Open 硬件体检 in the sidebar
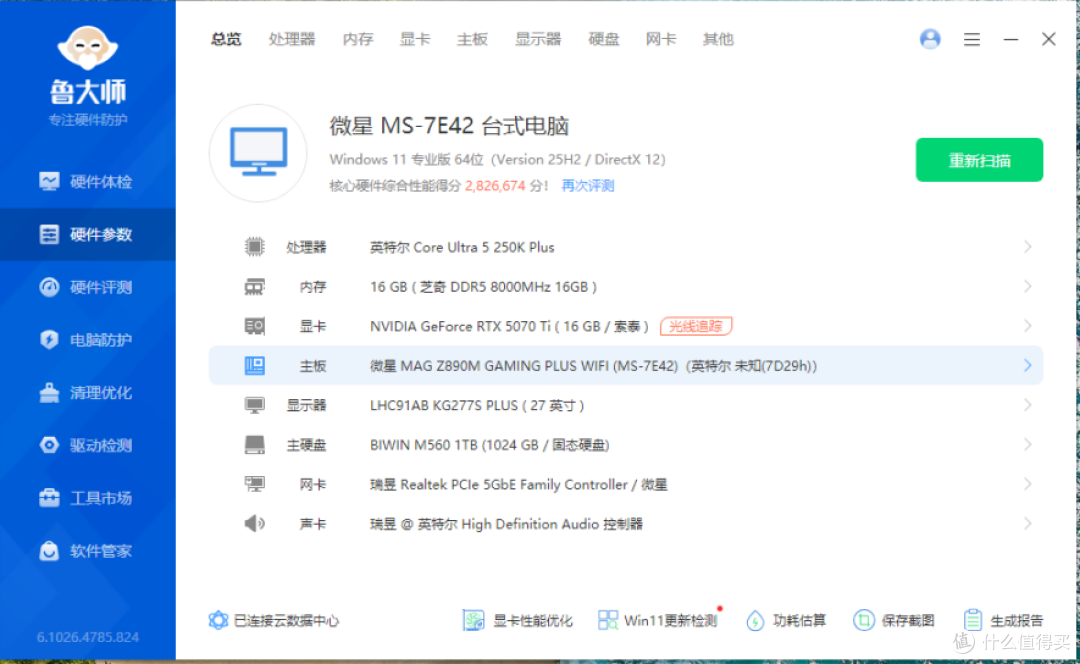Screen dimensions: 1080x664 (87, 182)
